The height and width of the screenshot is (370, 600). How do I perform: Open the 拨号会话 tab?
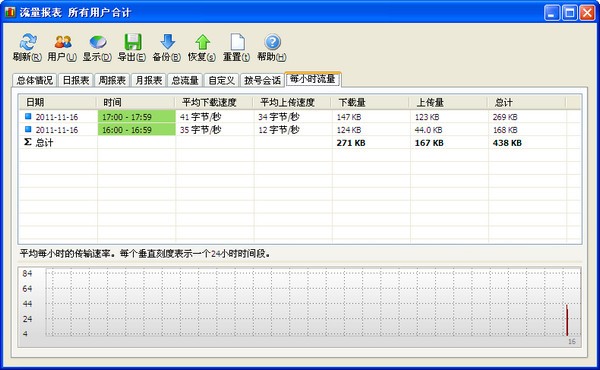[x=262, y=80]
